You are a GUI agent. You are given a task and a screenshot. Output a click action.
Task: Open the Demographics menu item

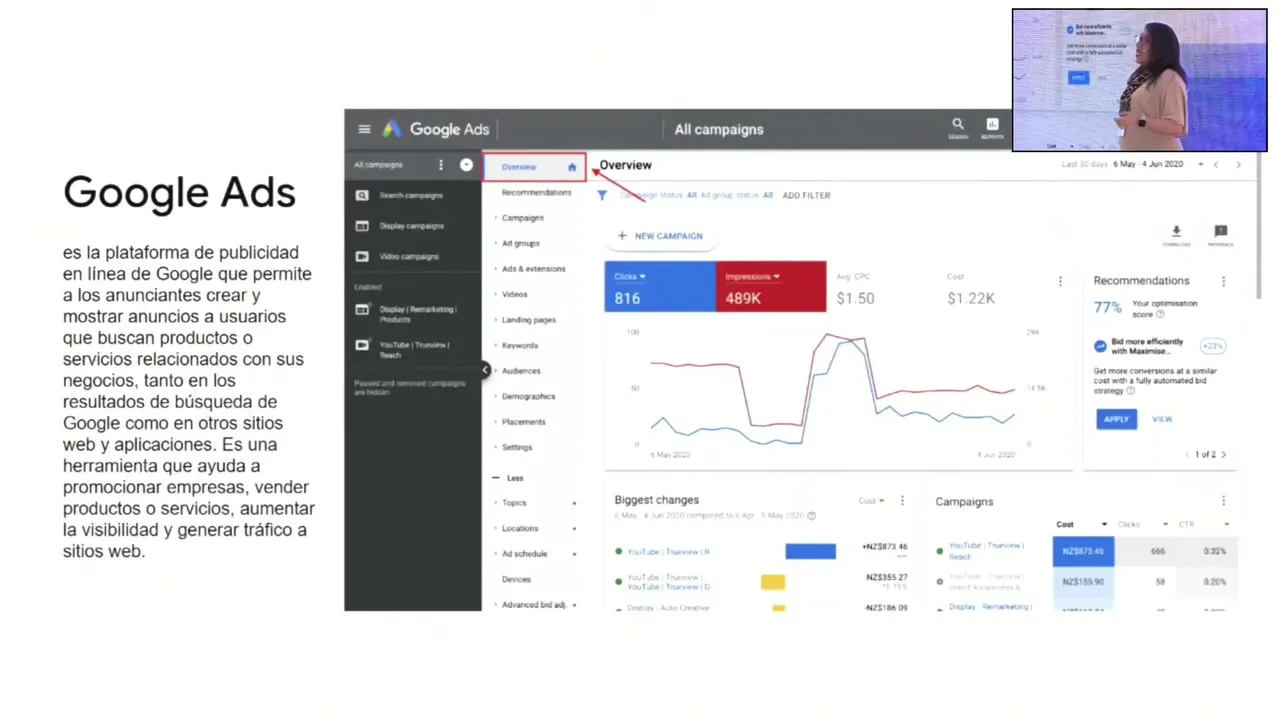point(528,396)
